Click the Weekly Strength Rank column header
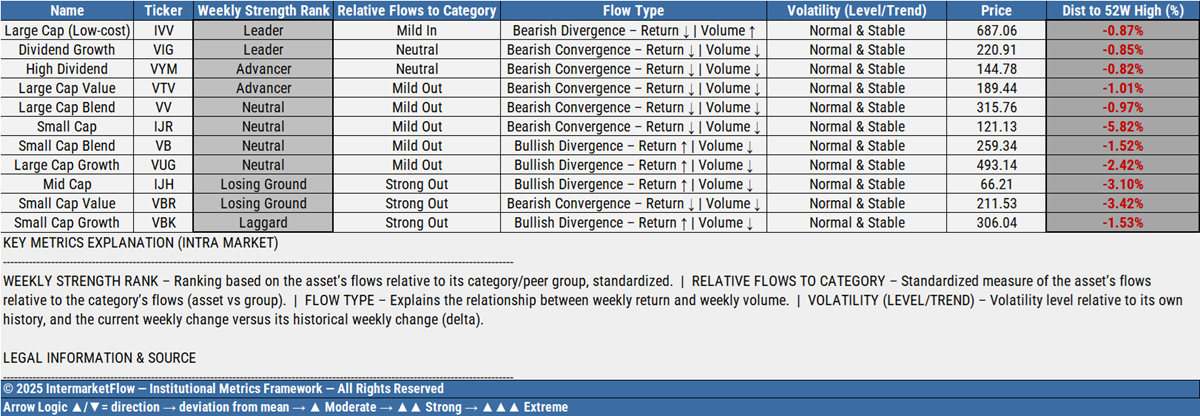This screenshot has height=416, width=1200. pyautogui.click(x=263, y=11)
